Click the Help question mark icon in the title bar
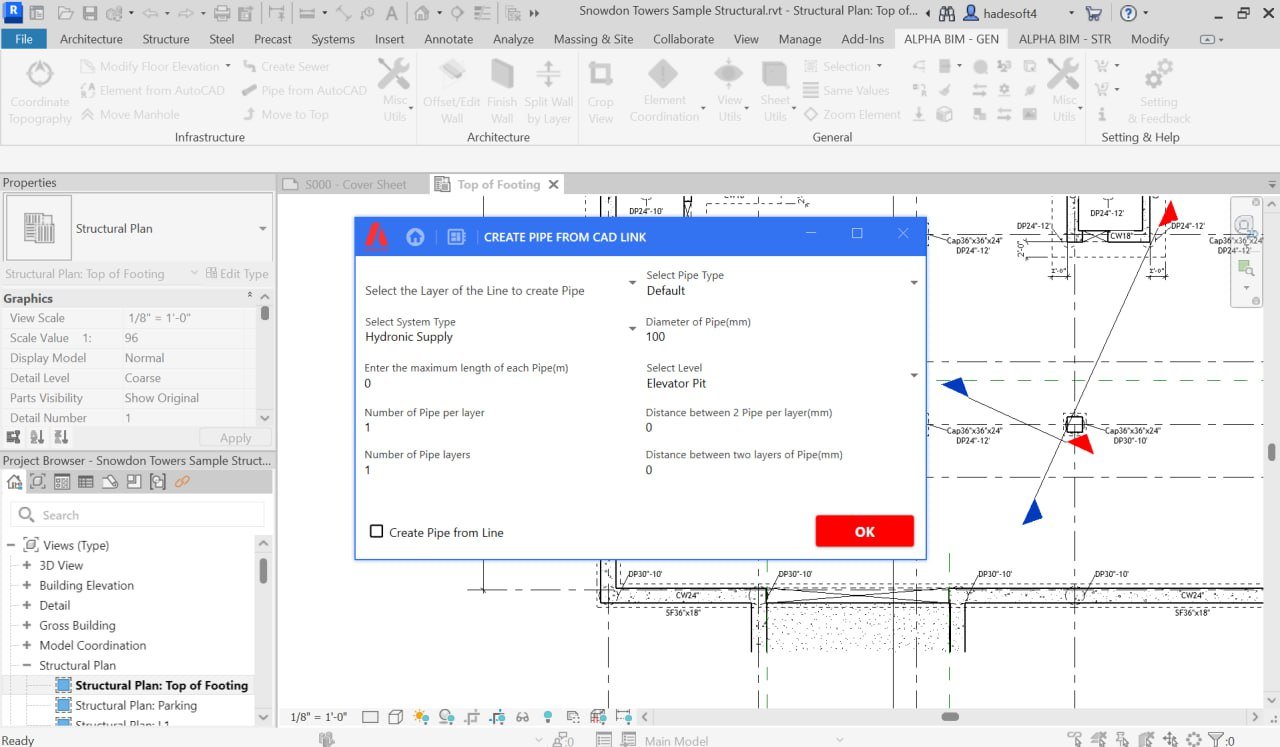 (x=1128, y=13)
